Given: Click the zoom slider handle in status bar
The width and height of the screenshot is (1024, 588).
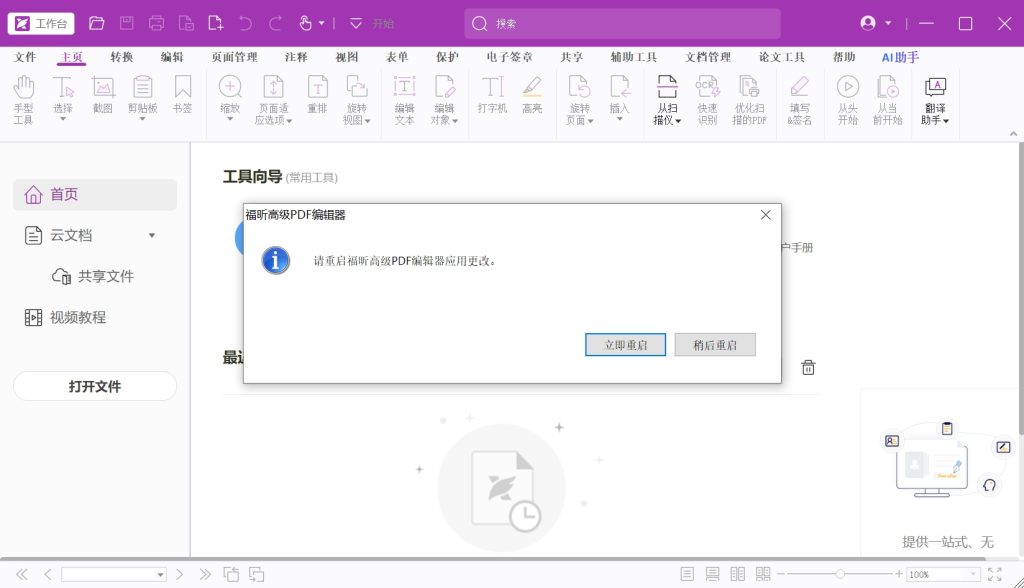Looking at the screenshot, I should click(x=840, y=574).
